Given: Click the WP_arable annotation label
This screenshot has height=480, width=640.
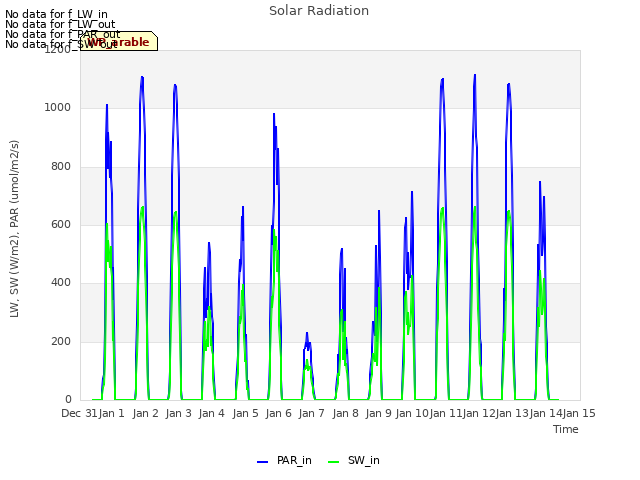Looking at the screenshot, I should pyautogui.click(x=119, y=42).
